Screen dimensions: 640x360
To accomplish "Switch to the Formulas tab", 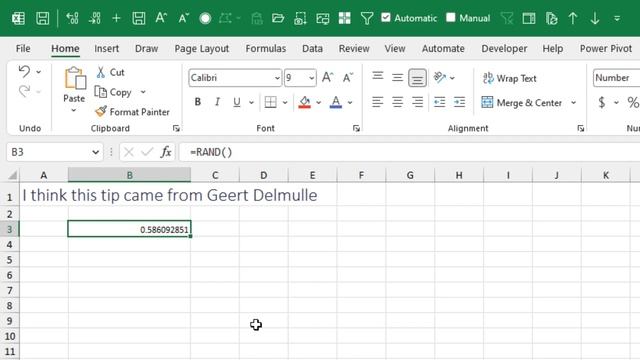I will coord(266,49).
